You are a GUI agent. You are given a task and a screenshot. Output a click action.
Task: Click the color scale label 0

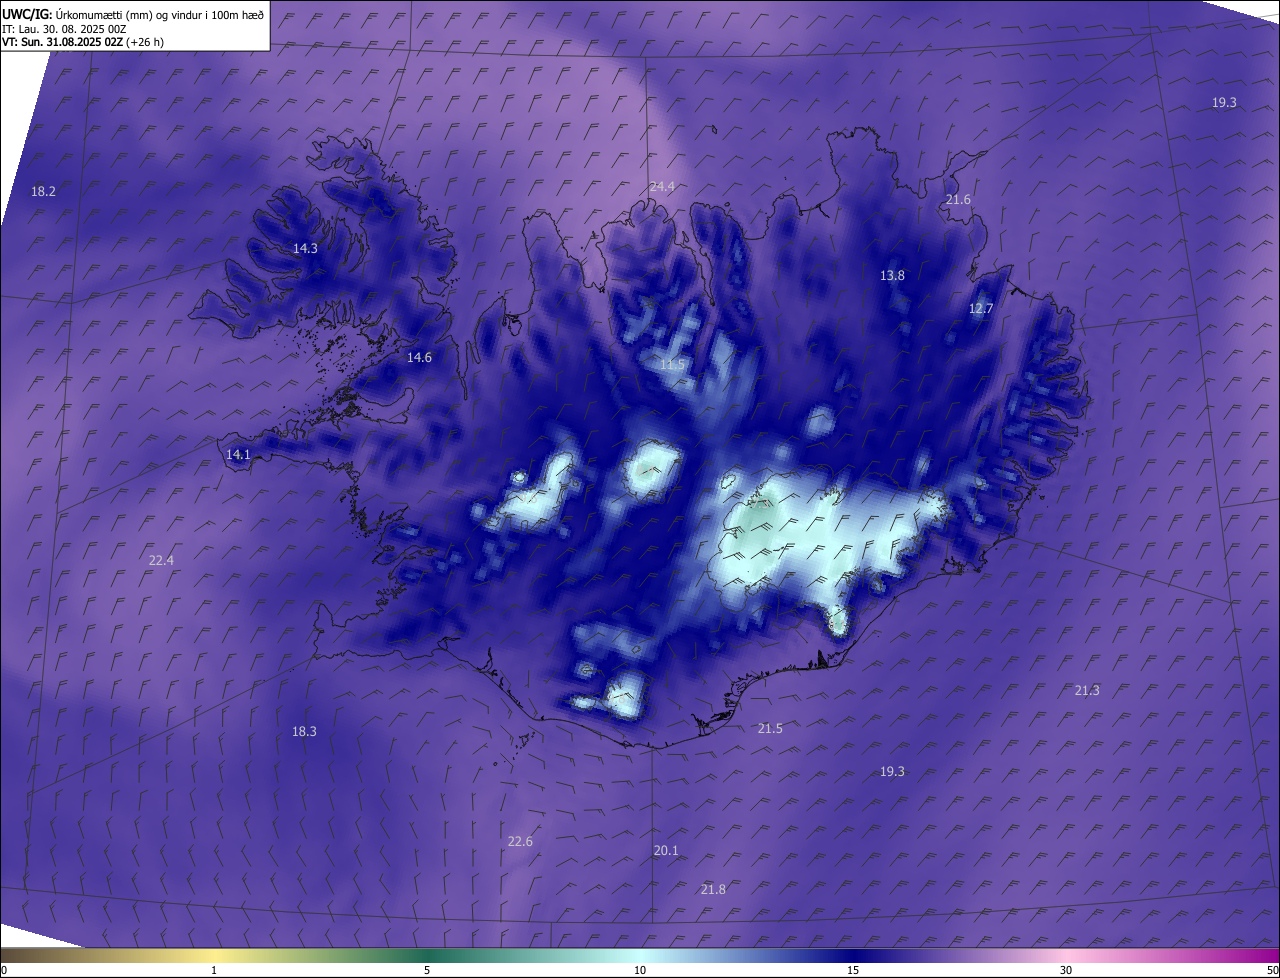tap(4, 970)
